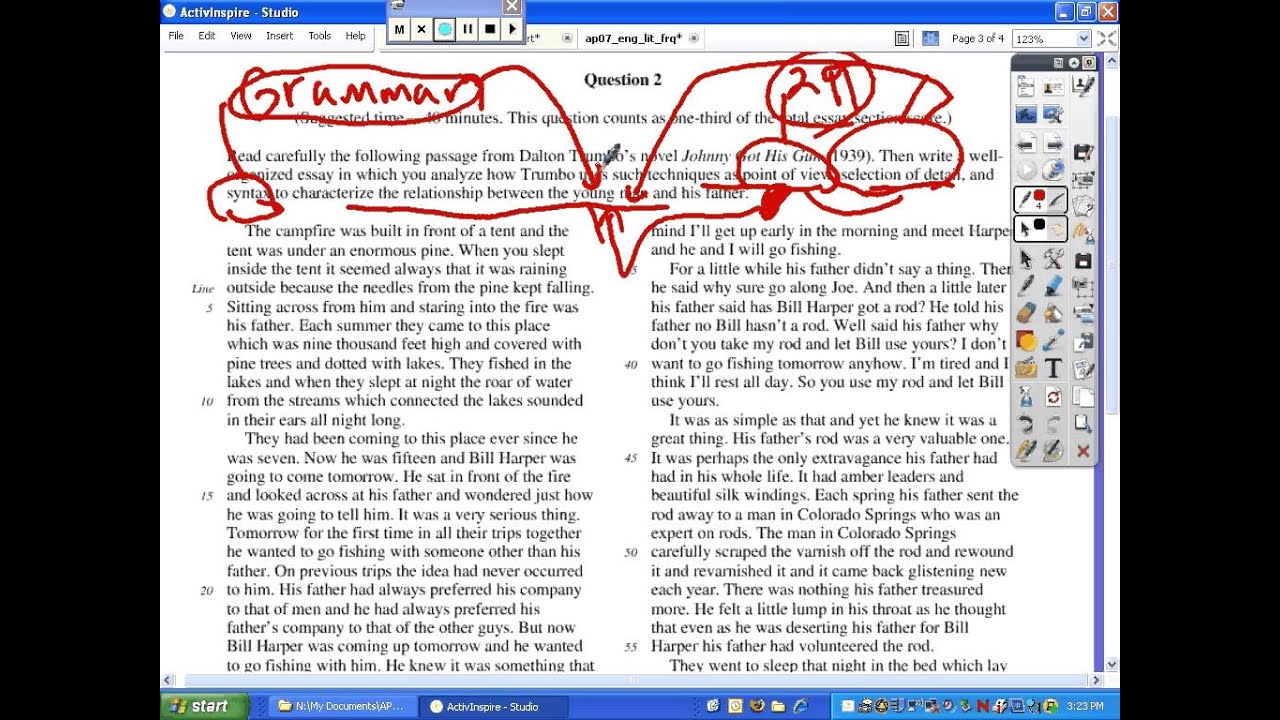Click the toolbox options document icon
This screenshot has height=720, width=1280.
coord(1058,62)
